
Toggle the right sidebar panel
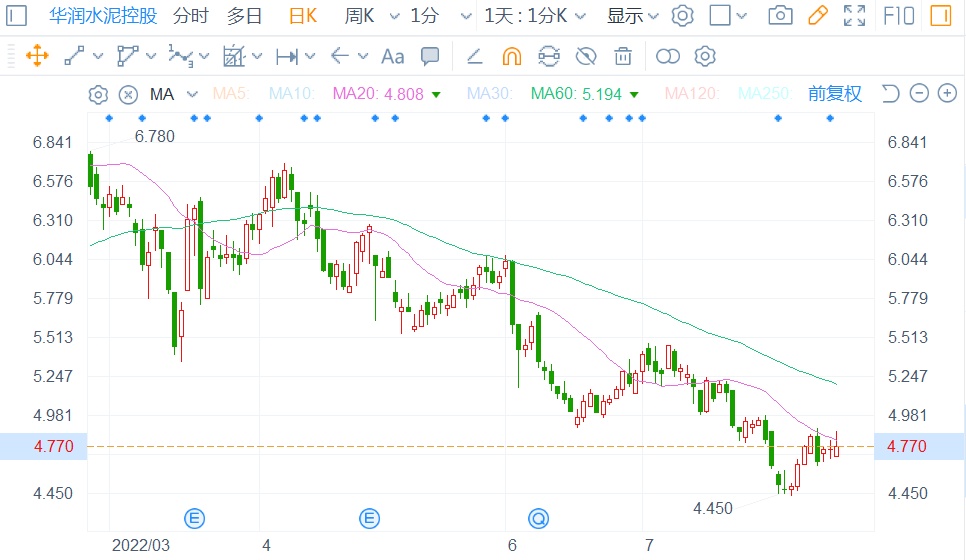click(x=941, y=16)
